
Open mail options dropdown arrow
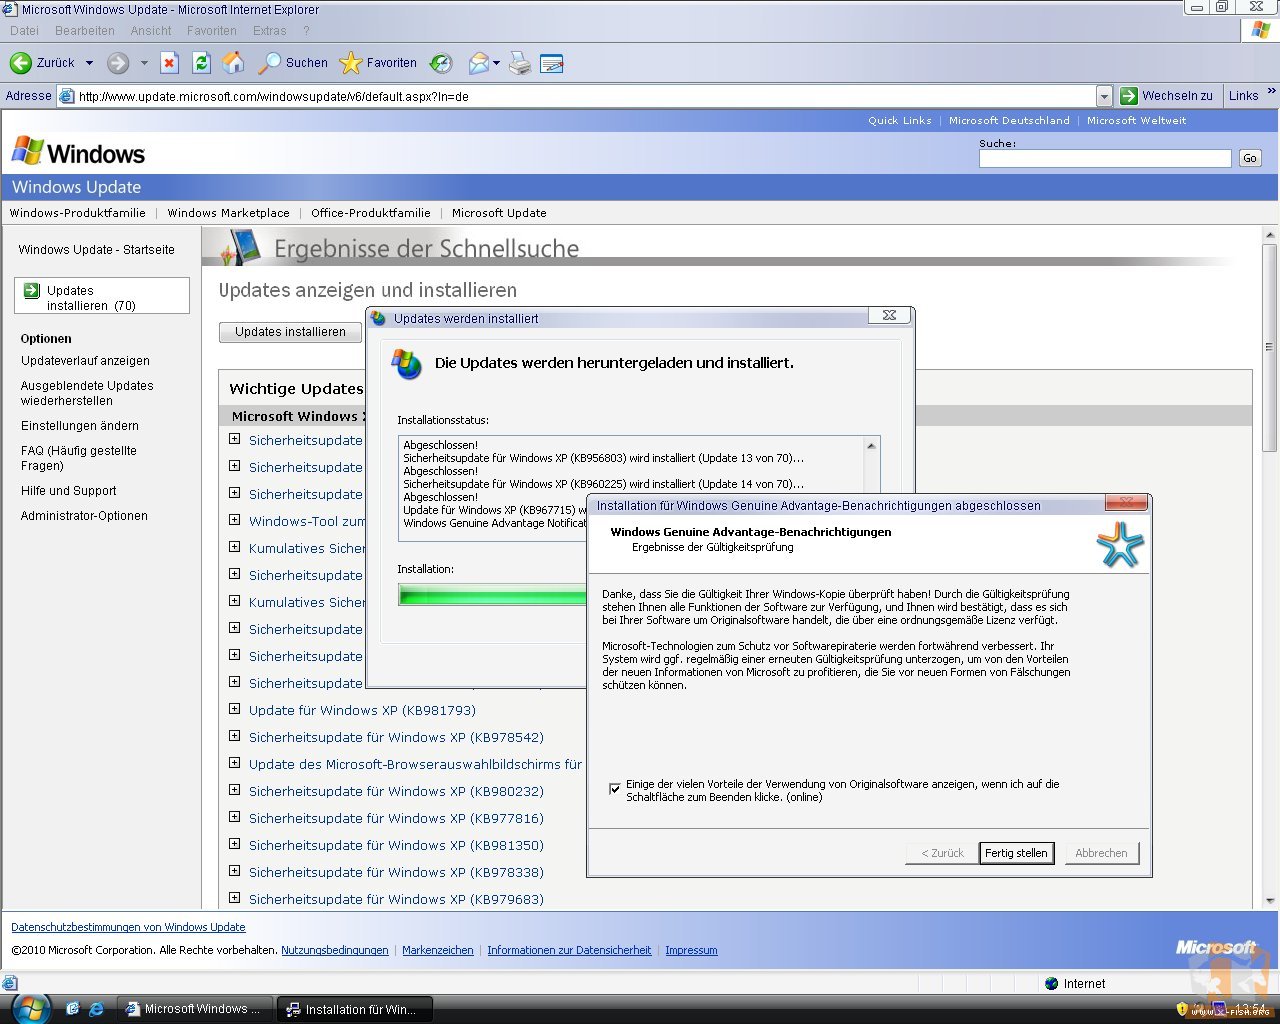click(x=497, y=63)
